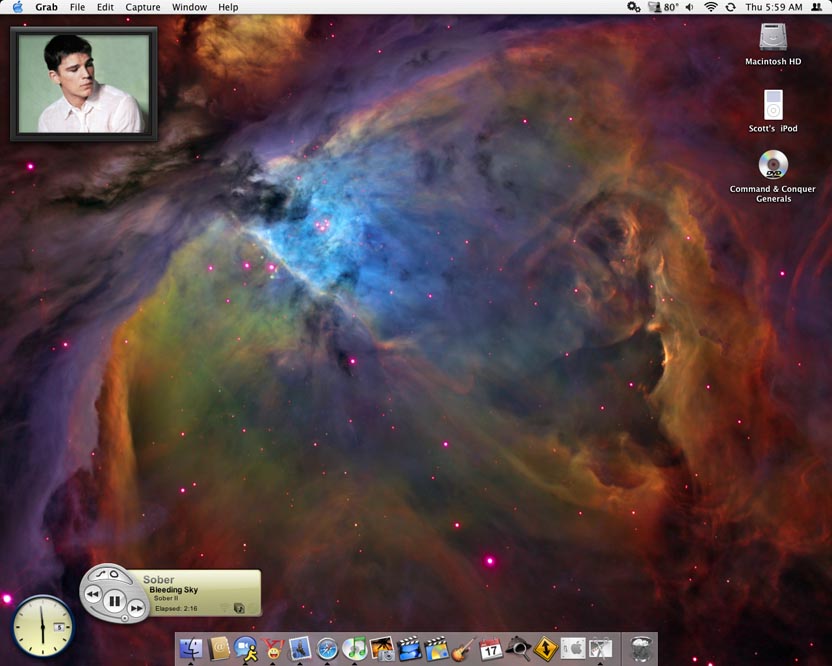Click the Elapsed 2:16 time readout
Viewport: 832px width, 666px height.
176,608
